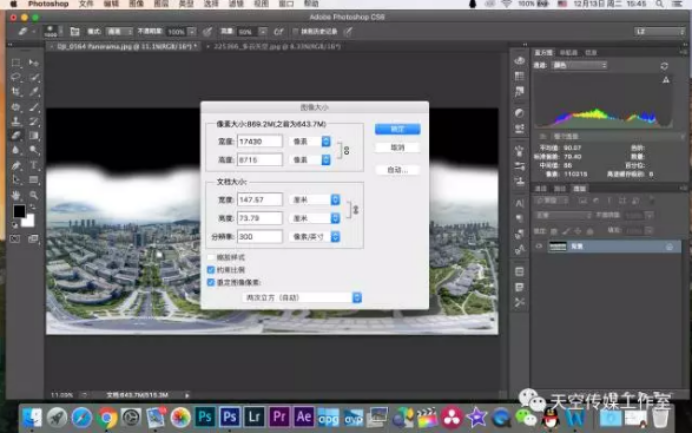Select the Zoom magnifier tool
The height and width of the screenshot is (433, 693).
coord(33,194)
